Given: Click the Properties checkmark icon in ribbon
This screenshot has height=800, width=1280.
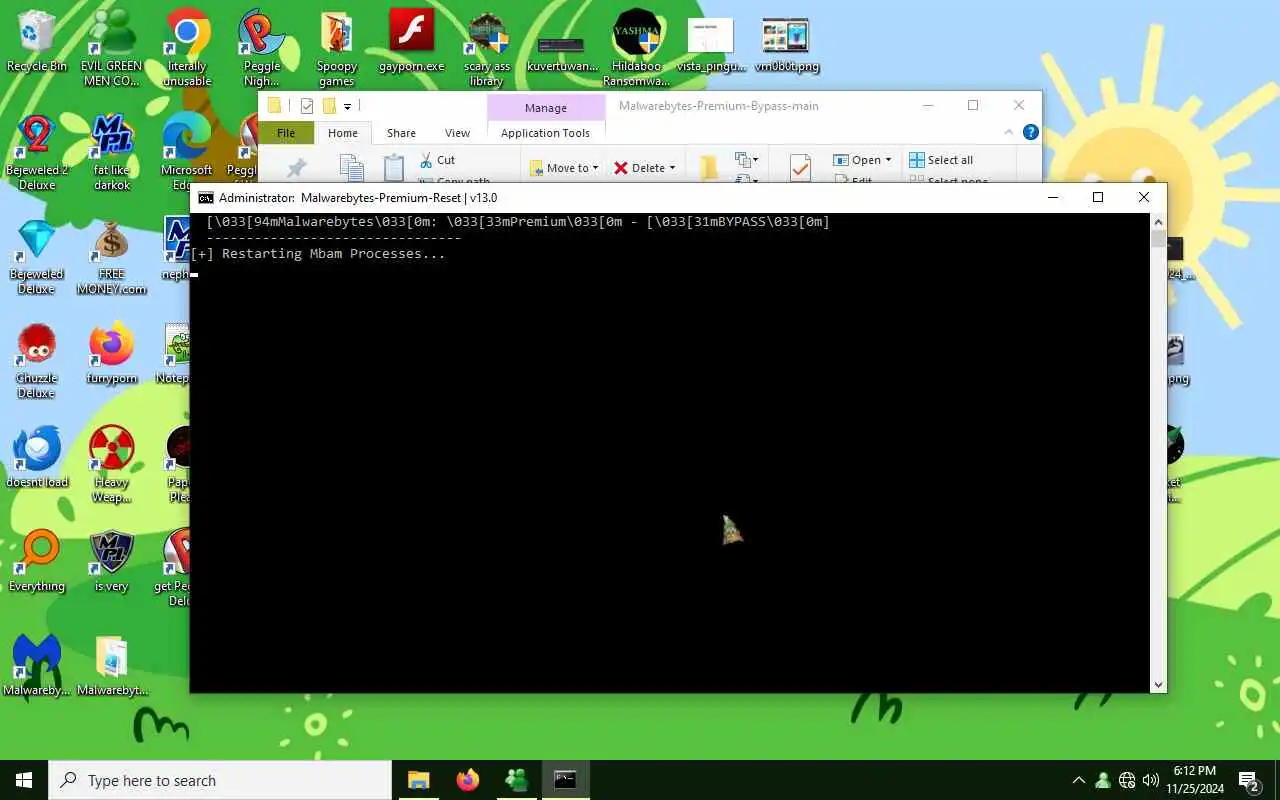Looking at the screenshot, I should coord(800,168).
